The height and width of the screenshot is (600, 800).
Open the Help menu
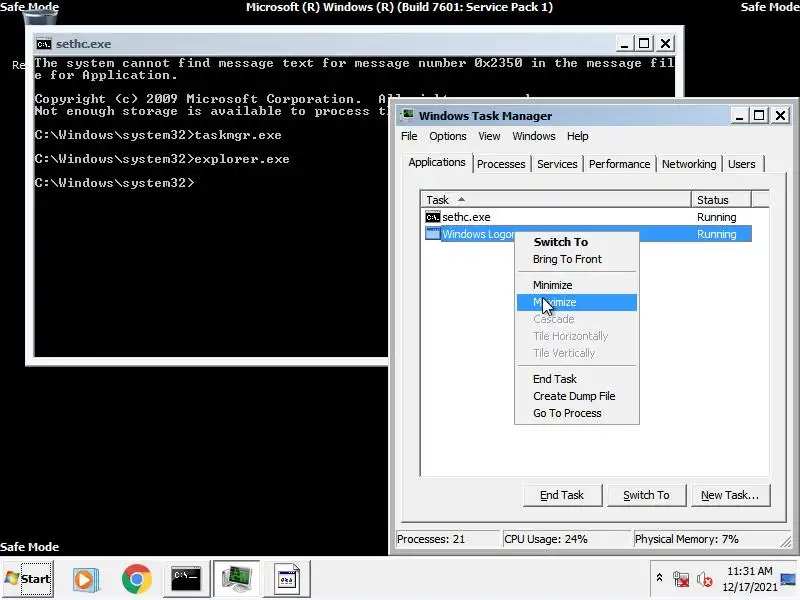click(x=577, y=136)
